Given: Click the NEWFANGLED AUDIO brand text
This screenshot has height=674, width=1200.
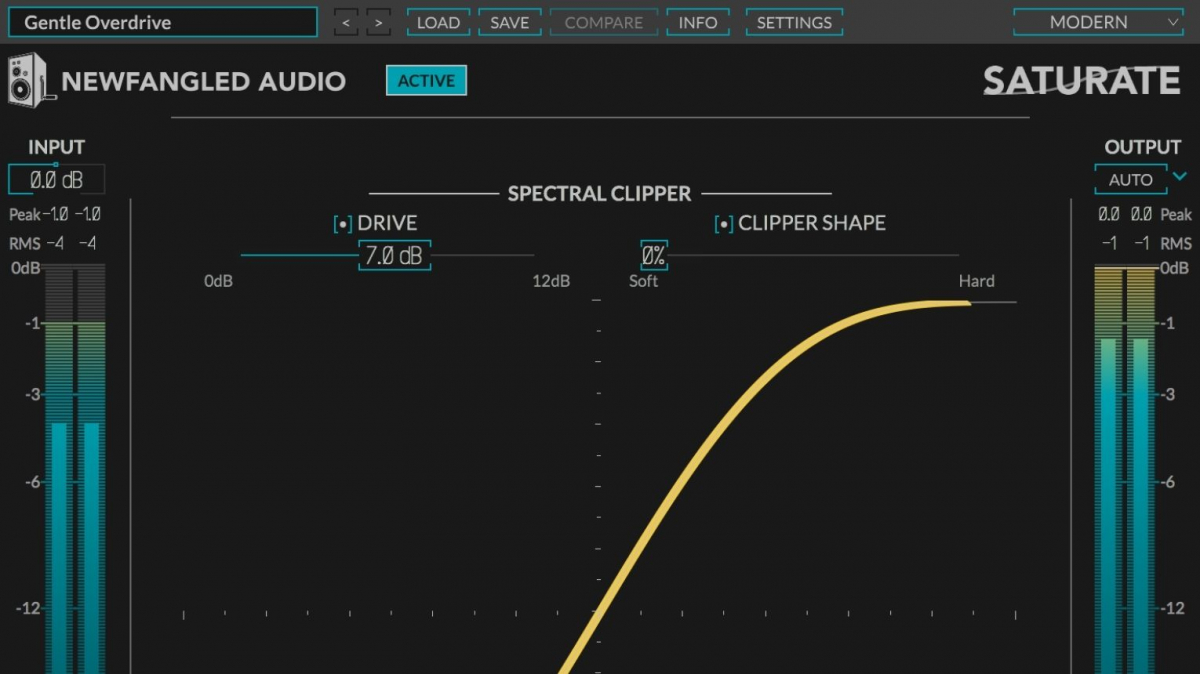Looking at the screenshot, I should [204, 82].
